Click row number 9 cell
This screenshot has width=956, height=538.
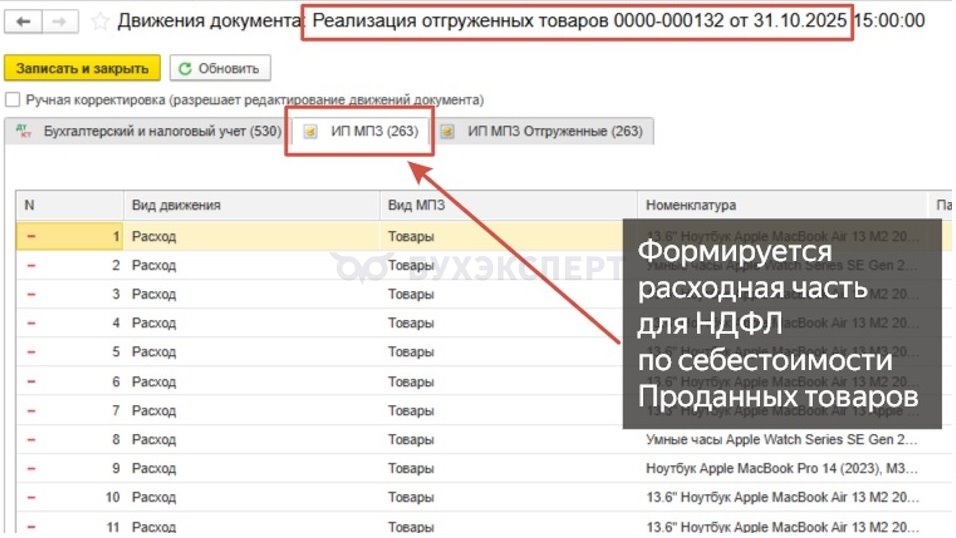70,468
